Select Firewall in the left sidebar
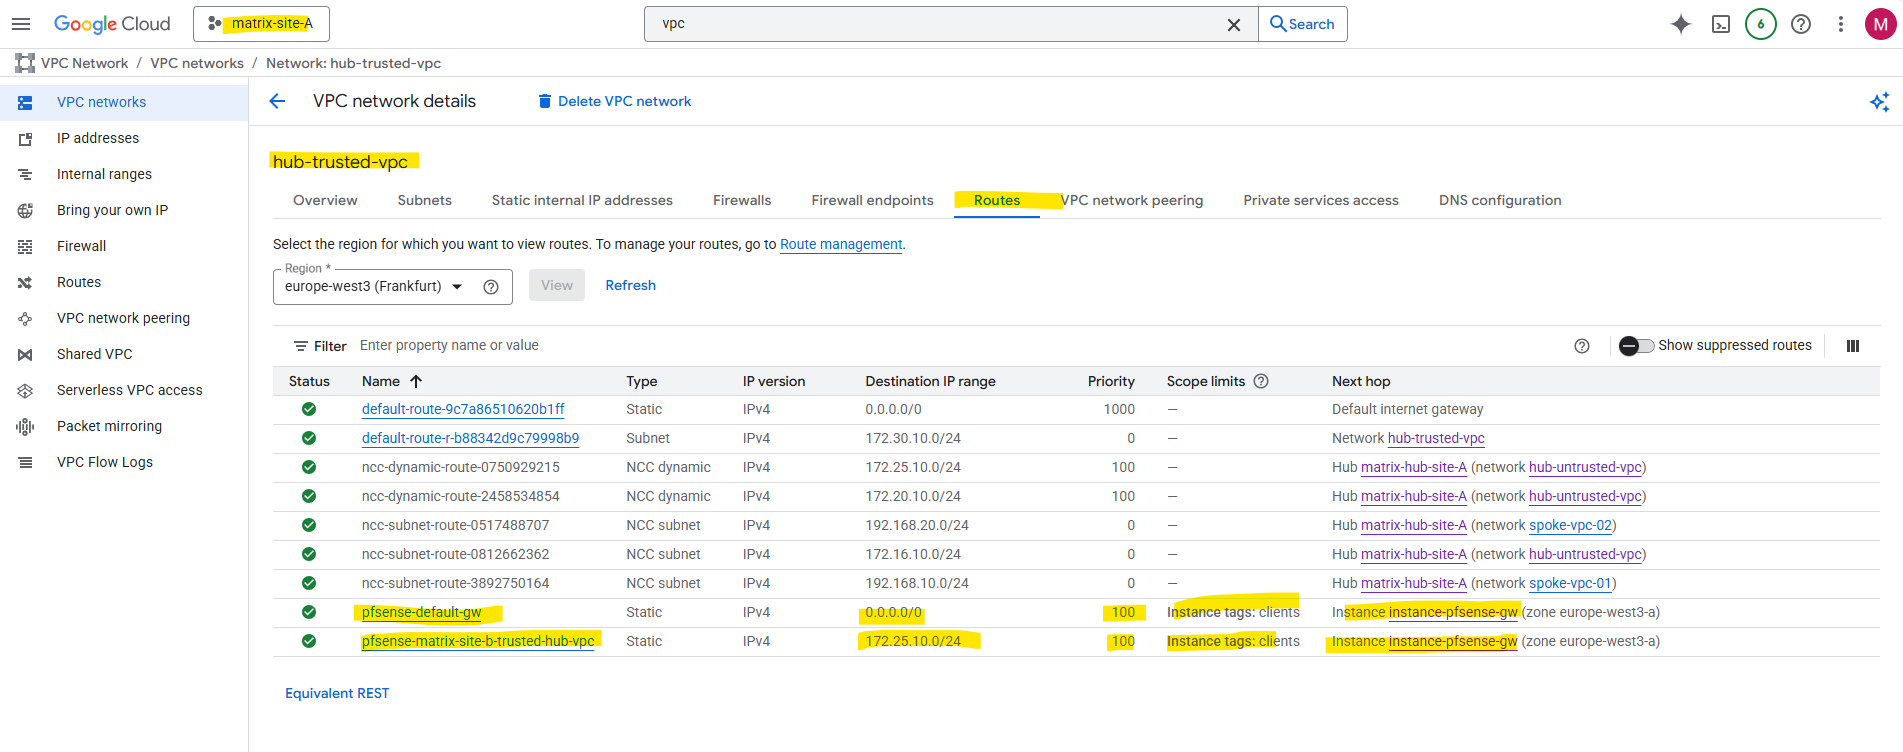This screenshot has width=1903, height=752. click(x=81, y=246)
